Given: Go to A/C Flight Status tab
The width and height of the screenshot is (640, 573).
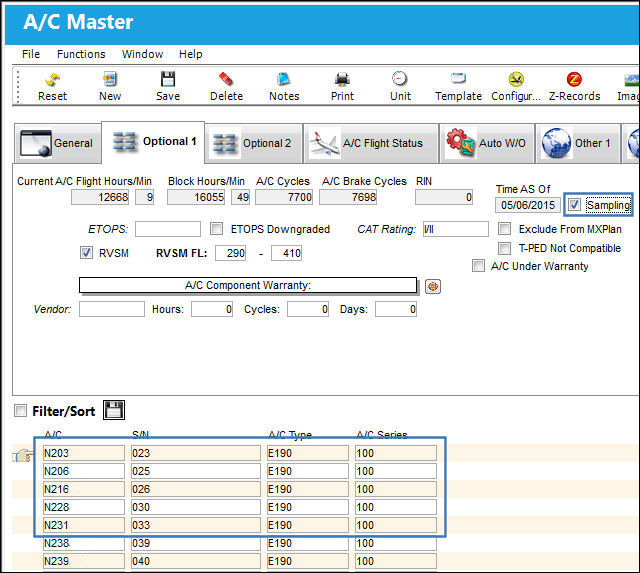Looking at the screenshot, I should (x=371, y=143).
